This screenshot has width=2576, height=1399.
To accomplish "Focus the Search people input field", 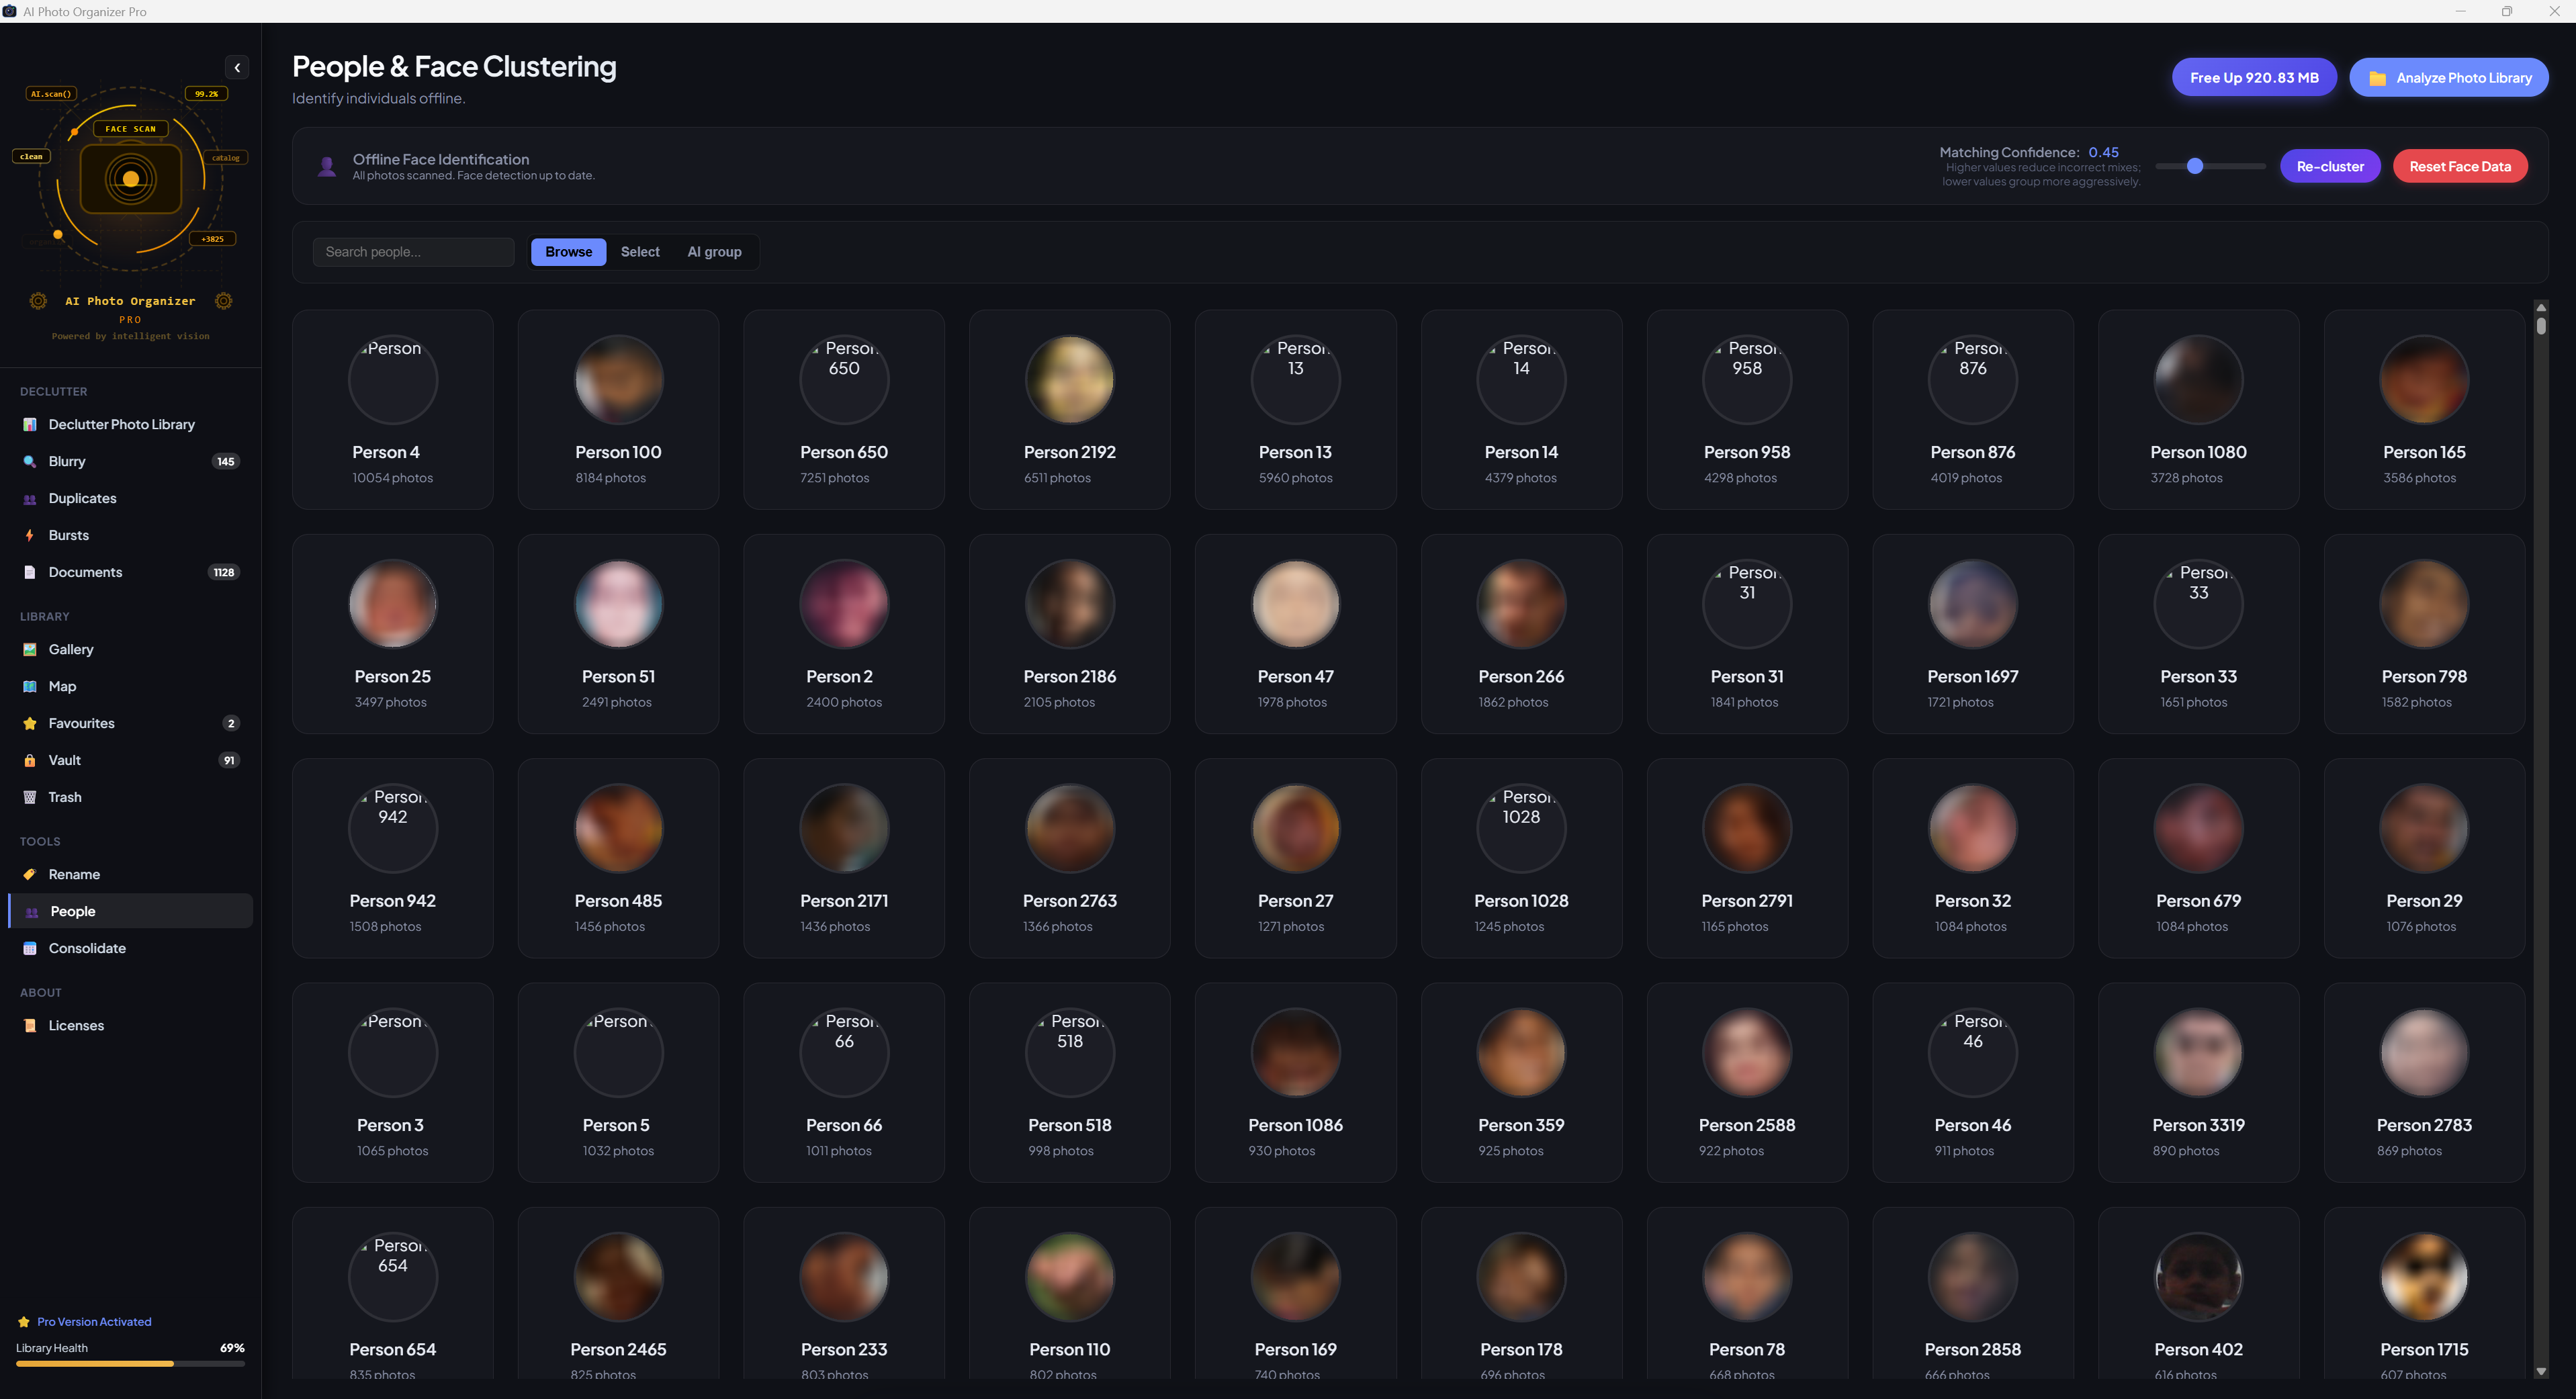I will tap(413, 252).
